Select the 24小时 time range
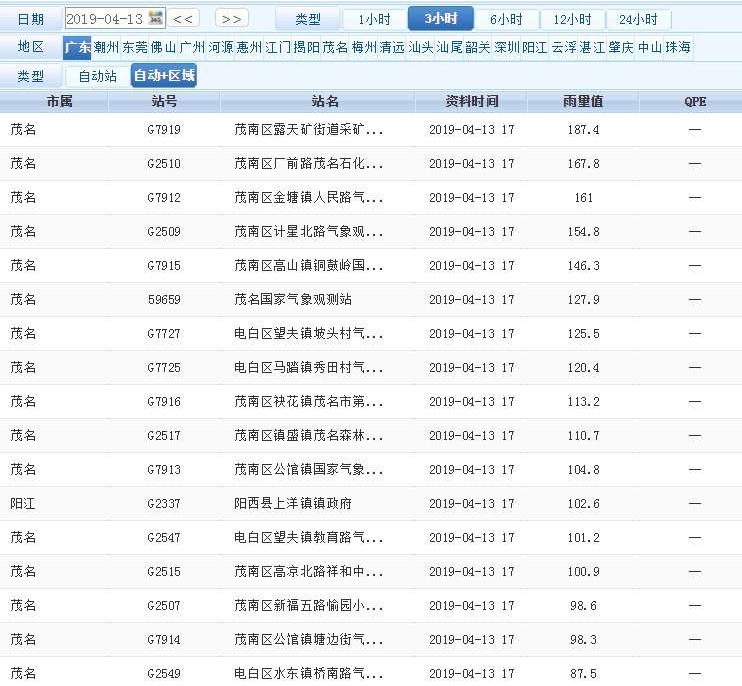 (x=638, y=19)
